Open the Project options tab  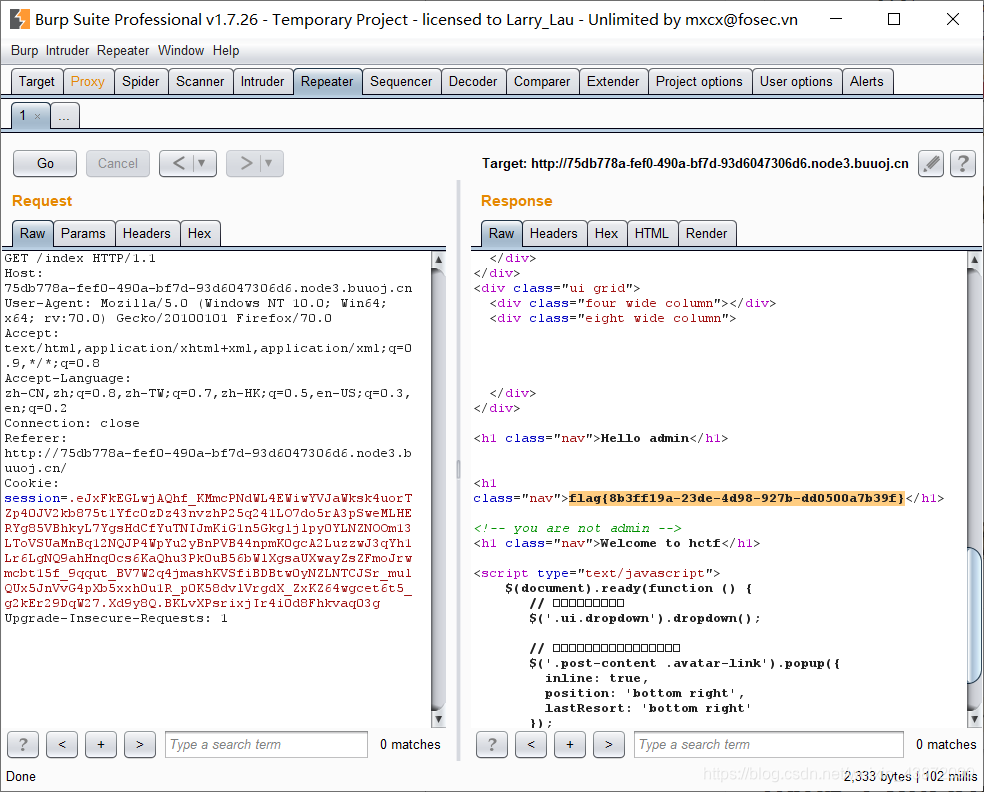[699, 82]
